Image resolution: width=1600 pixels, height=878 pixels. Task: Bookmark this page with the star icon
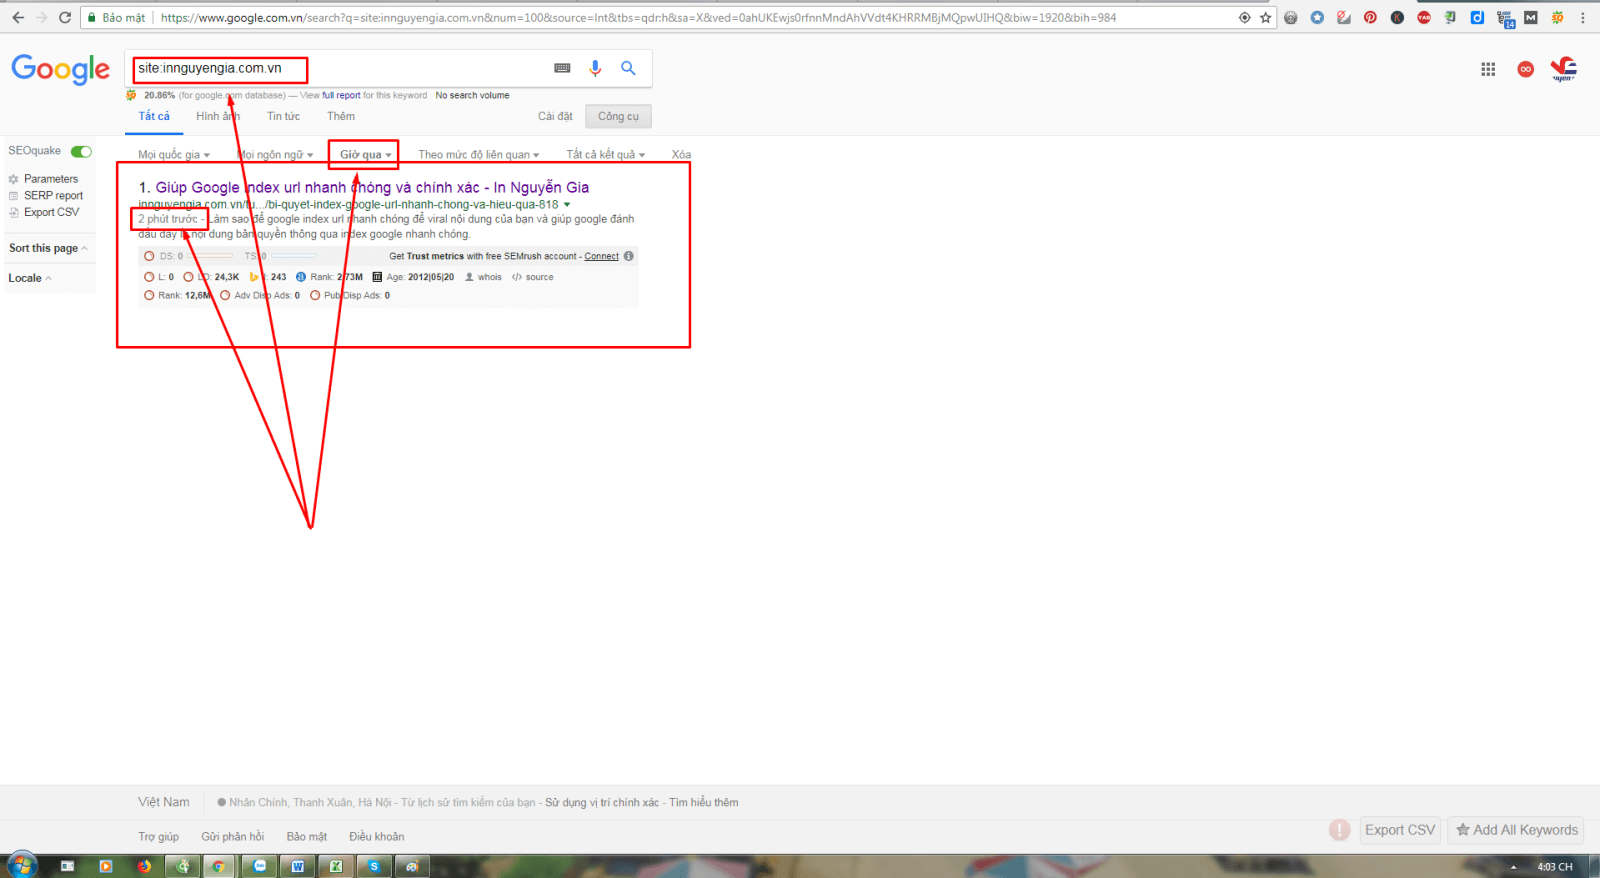[x=1265, y=17]
